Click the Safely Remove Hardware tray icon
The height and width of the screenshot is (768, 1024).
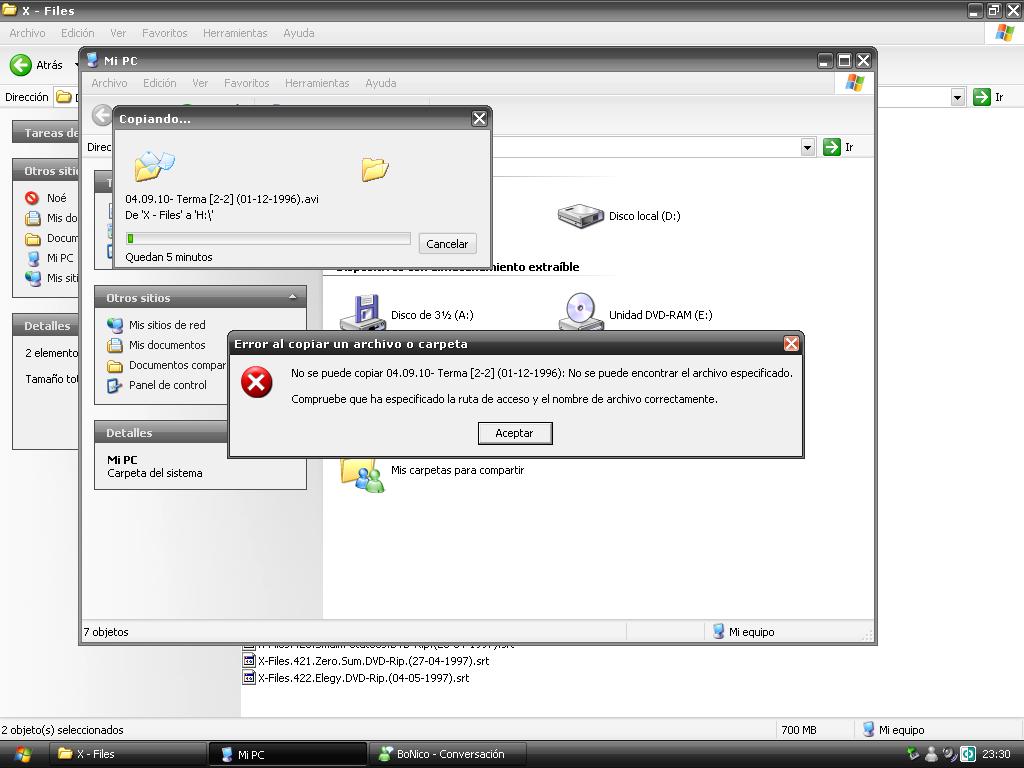pyautogui.click(x=914, y=754)
